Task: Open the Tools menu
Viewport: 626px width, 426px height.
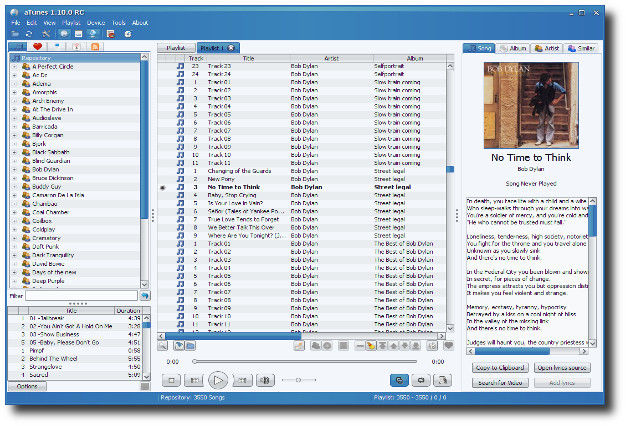Action: click(x=119, y=23)
